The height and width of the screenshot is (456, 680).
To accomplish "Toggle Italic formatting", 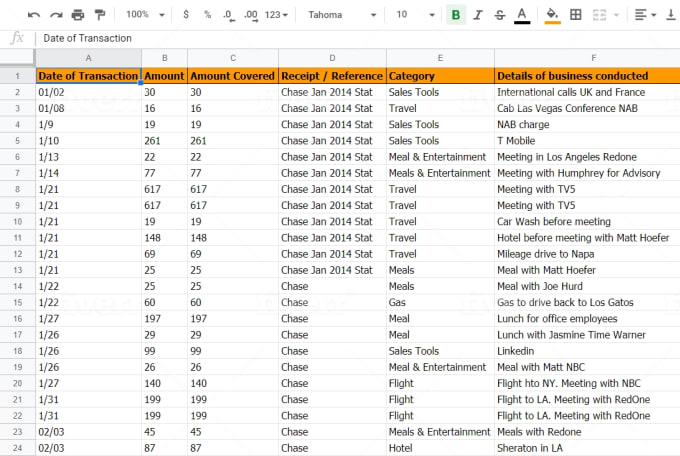I will coord(477,15).
